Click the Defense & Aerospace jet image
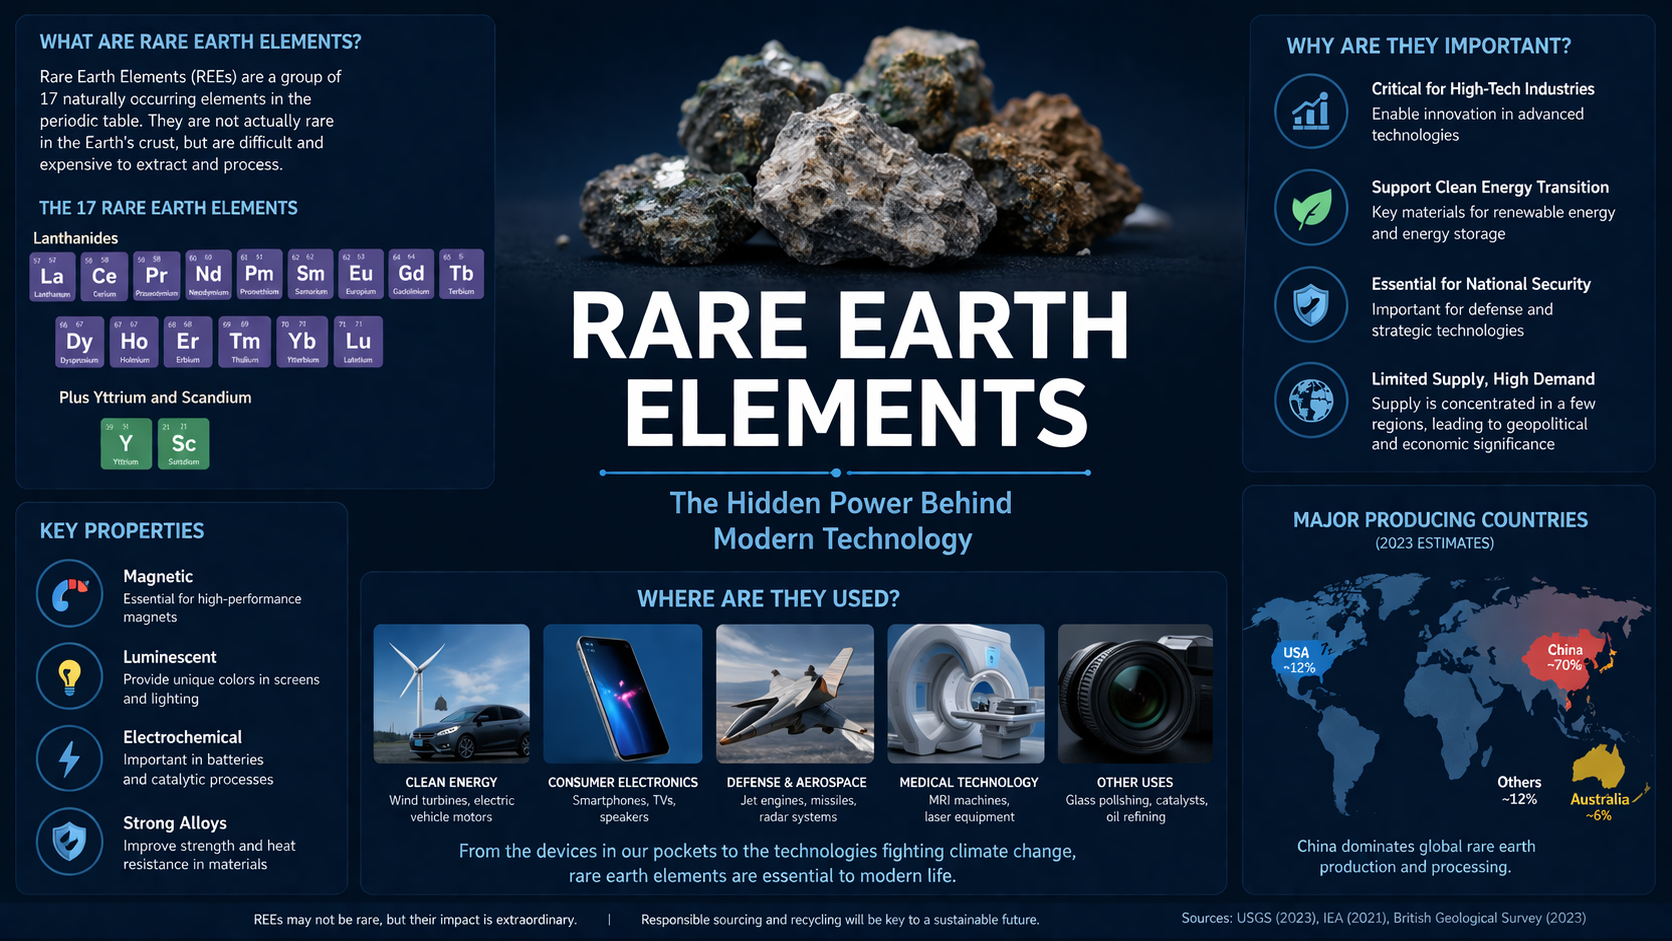 pos(795,693)
